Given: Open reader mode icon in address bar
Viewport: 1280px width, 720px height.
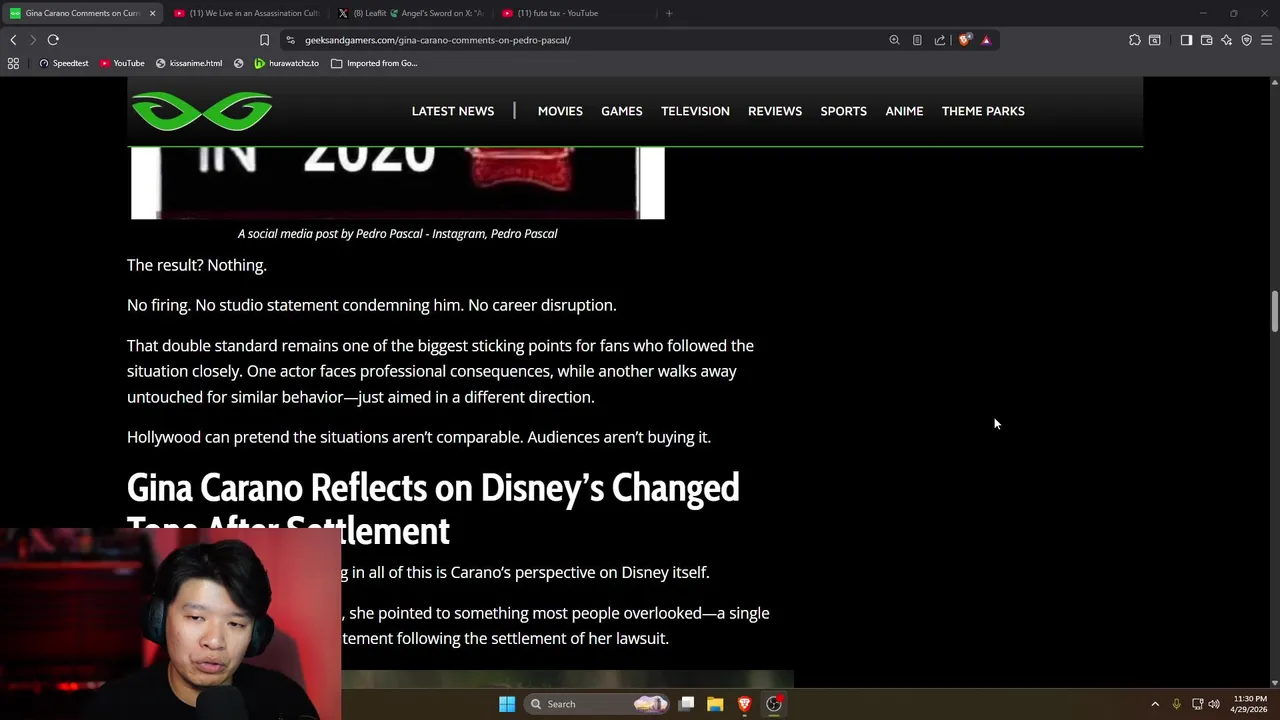Looking at the screenshot, I should [x=917, y=40].
